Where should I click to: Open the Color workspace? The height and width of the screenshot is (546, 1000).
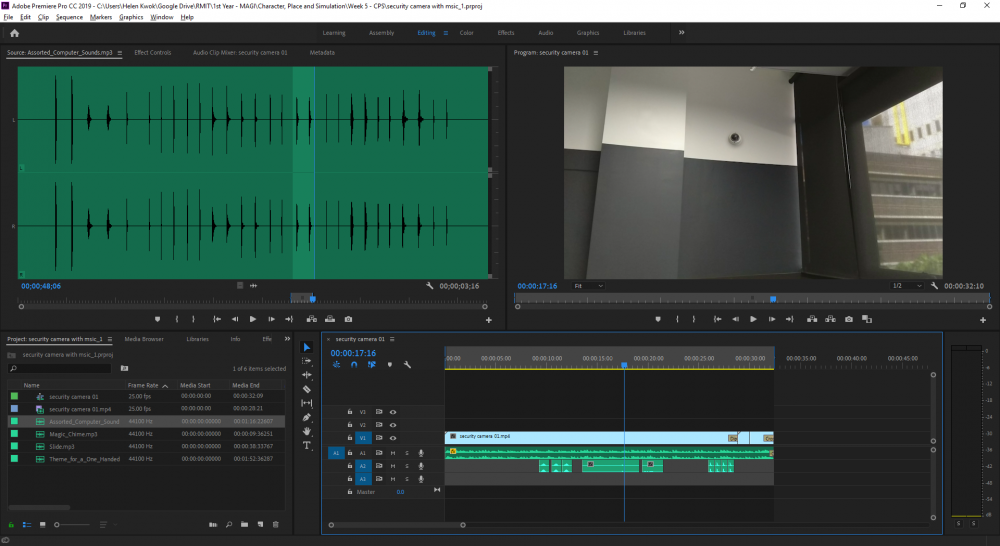[x=467, y=33]
